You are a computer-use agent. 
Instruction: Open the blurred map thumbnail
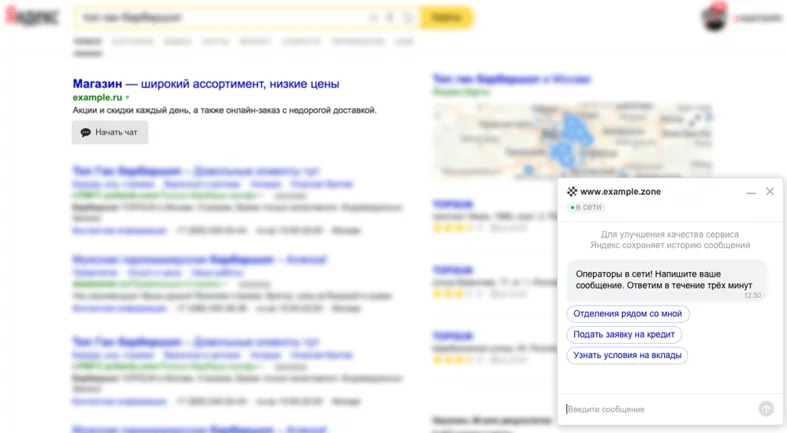coord(572,140)
